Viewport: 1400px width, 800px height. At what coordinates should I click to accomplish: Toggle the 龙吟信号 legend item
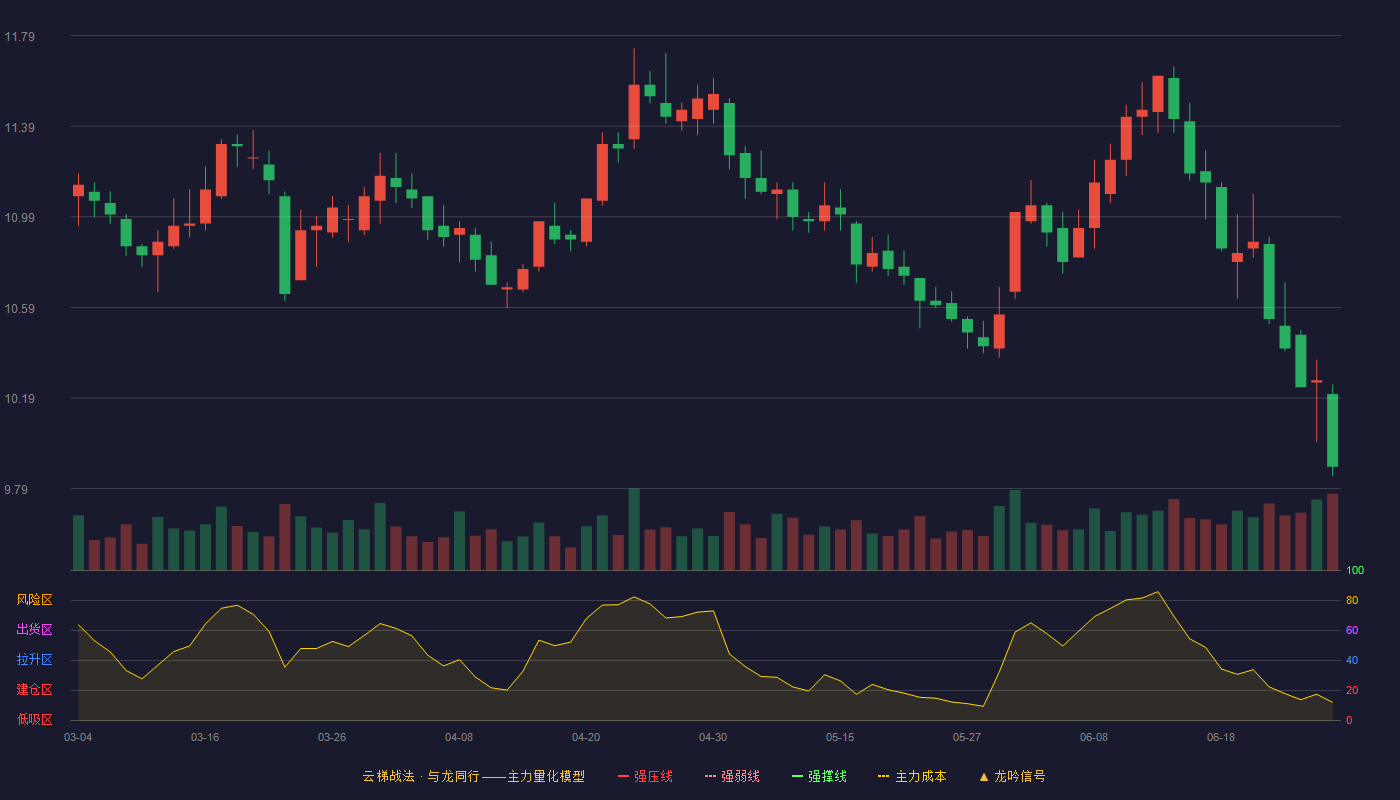[1012, 776]
